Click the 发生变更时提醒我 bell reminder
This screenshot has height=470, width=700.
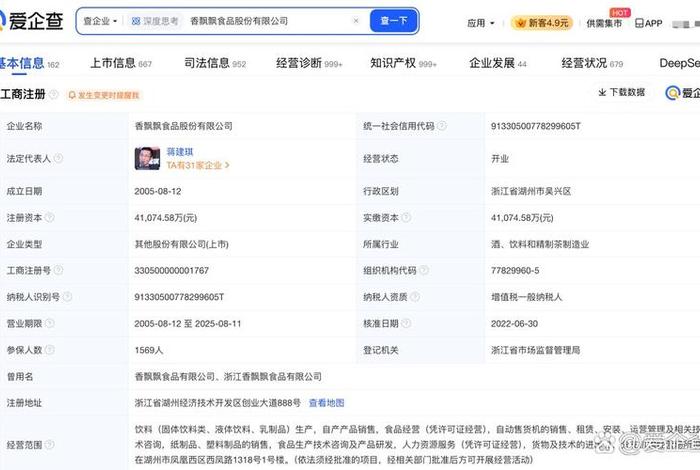pyautogui.click(x=104, y=95)
